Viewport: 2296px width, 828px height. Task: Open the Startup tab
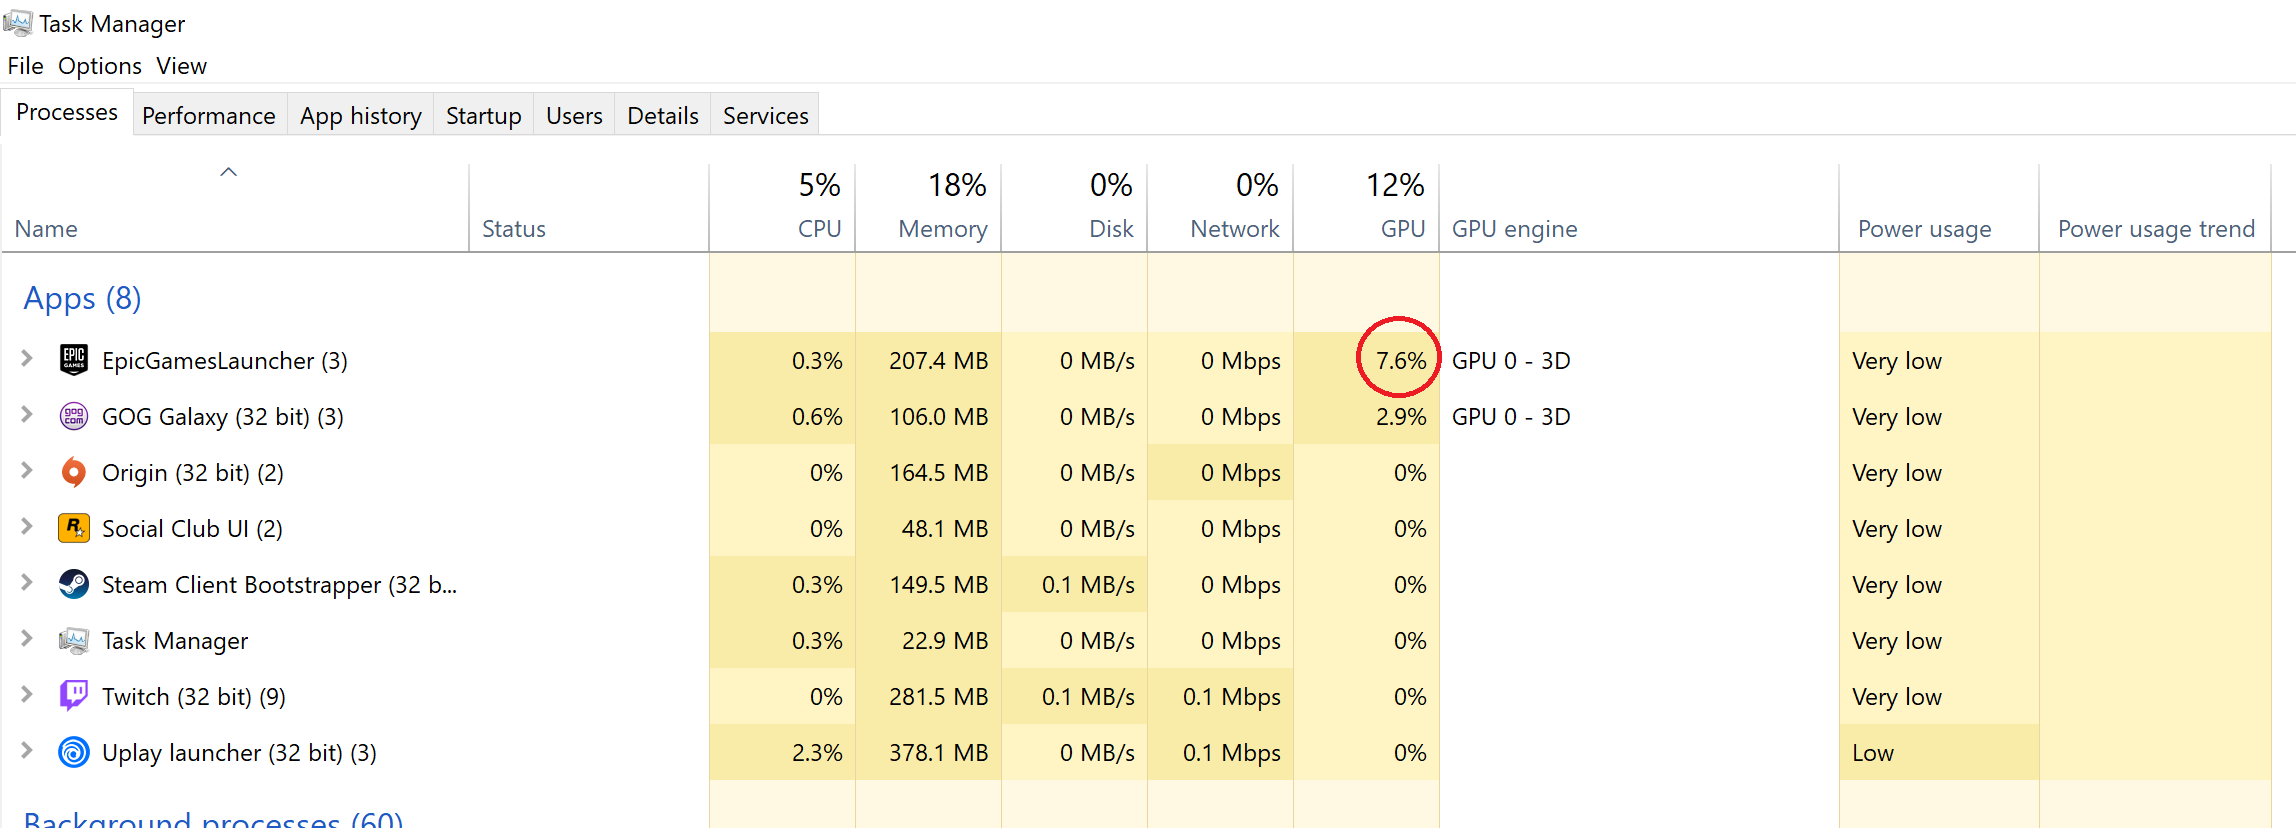pos(483,116)
